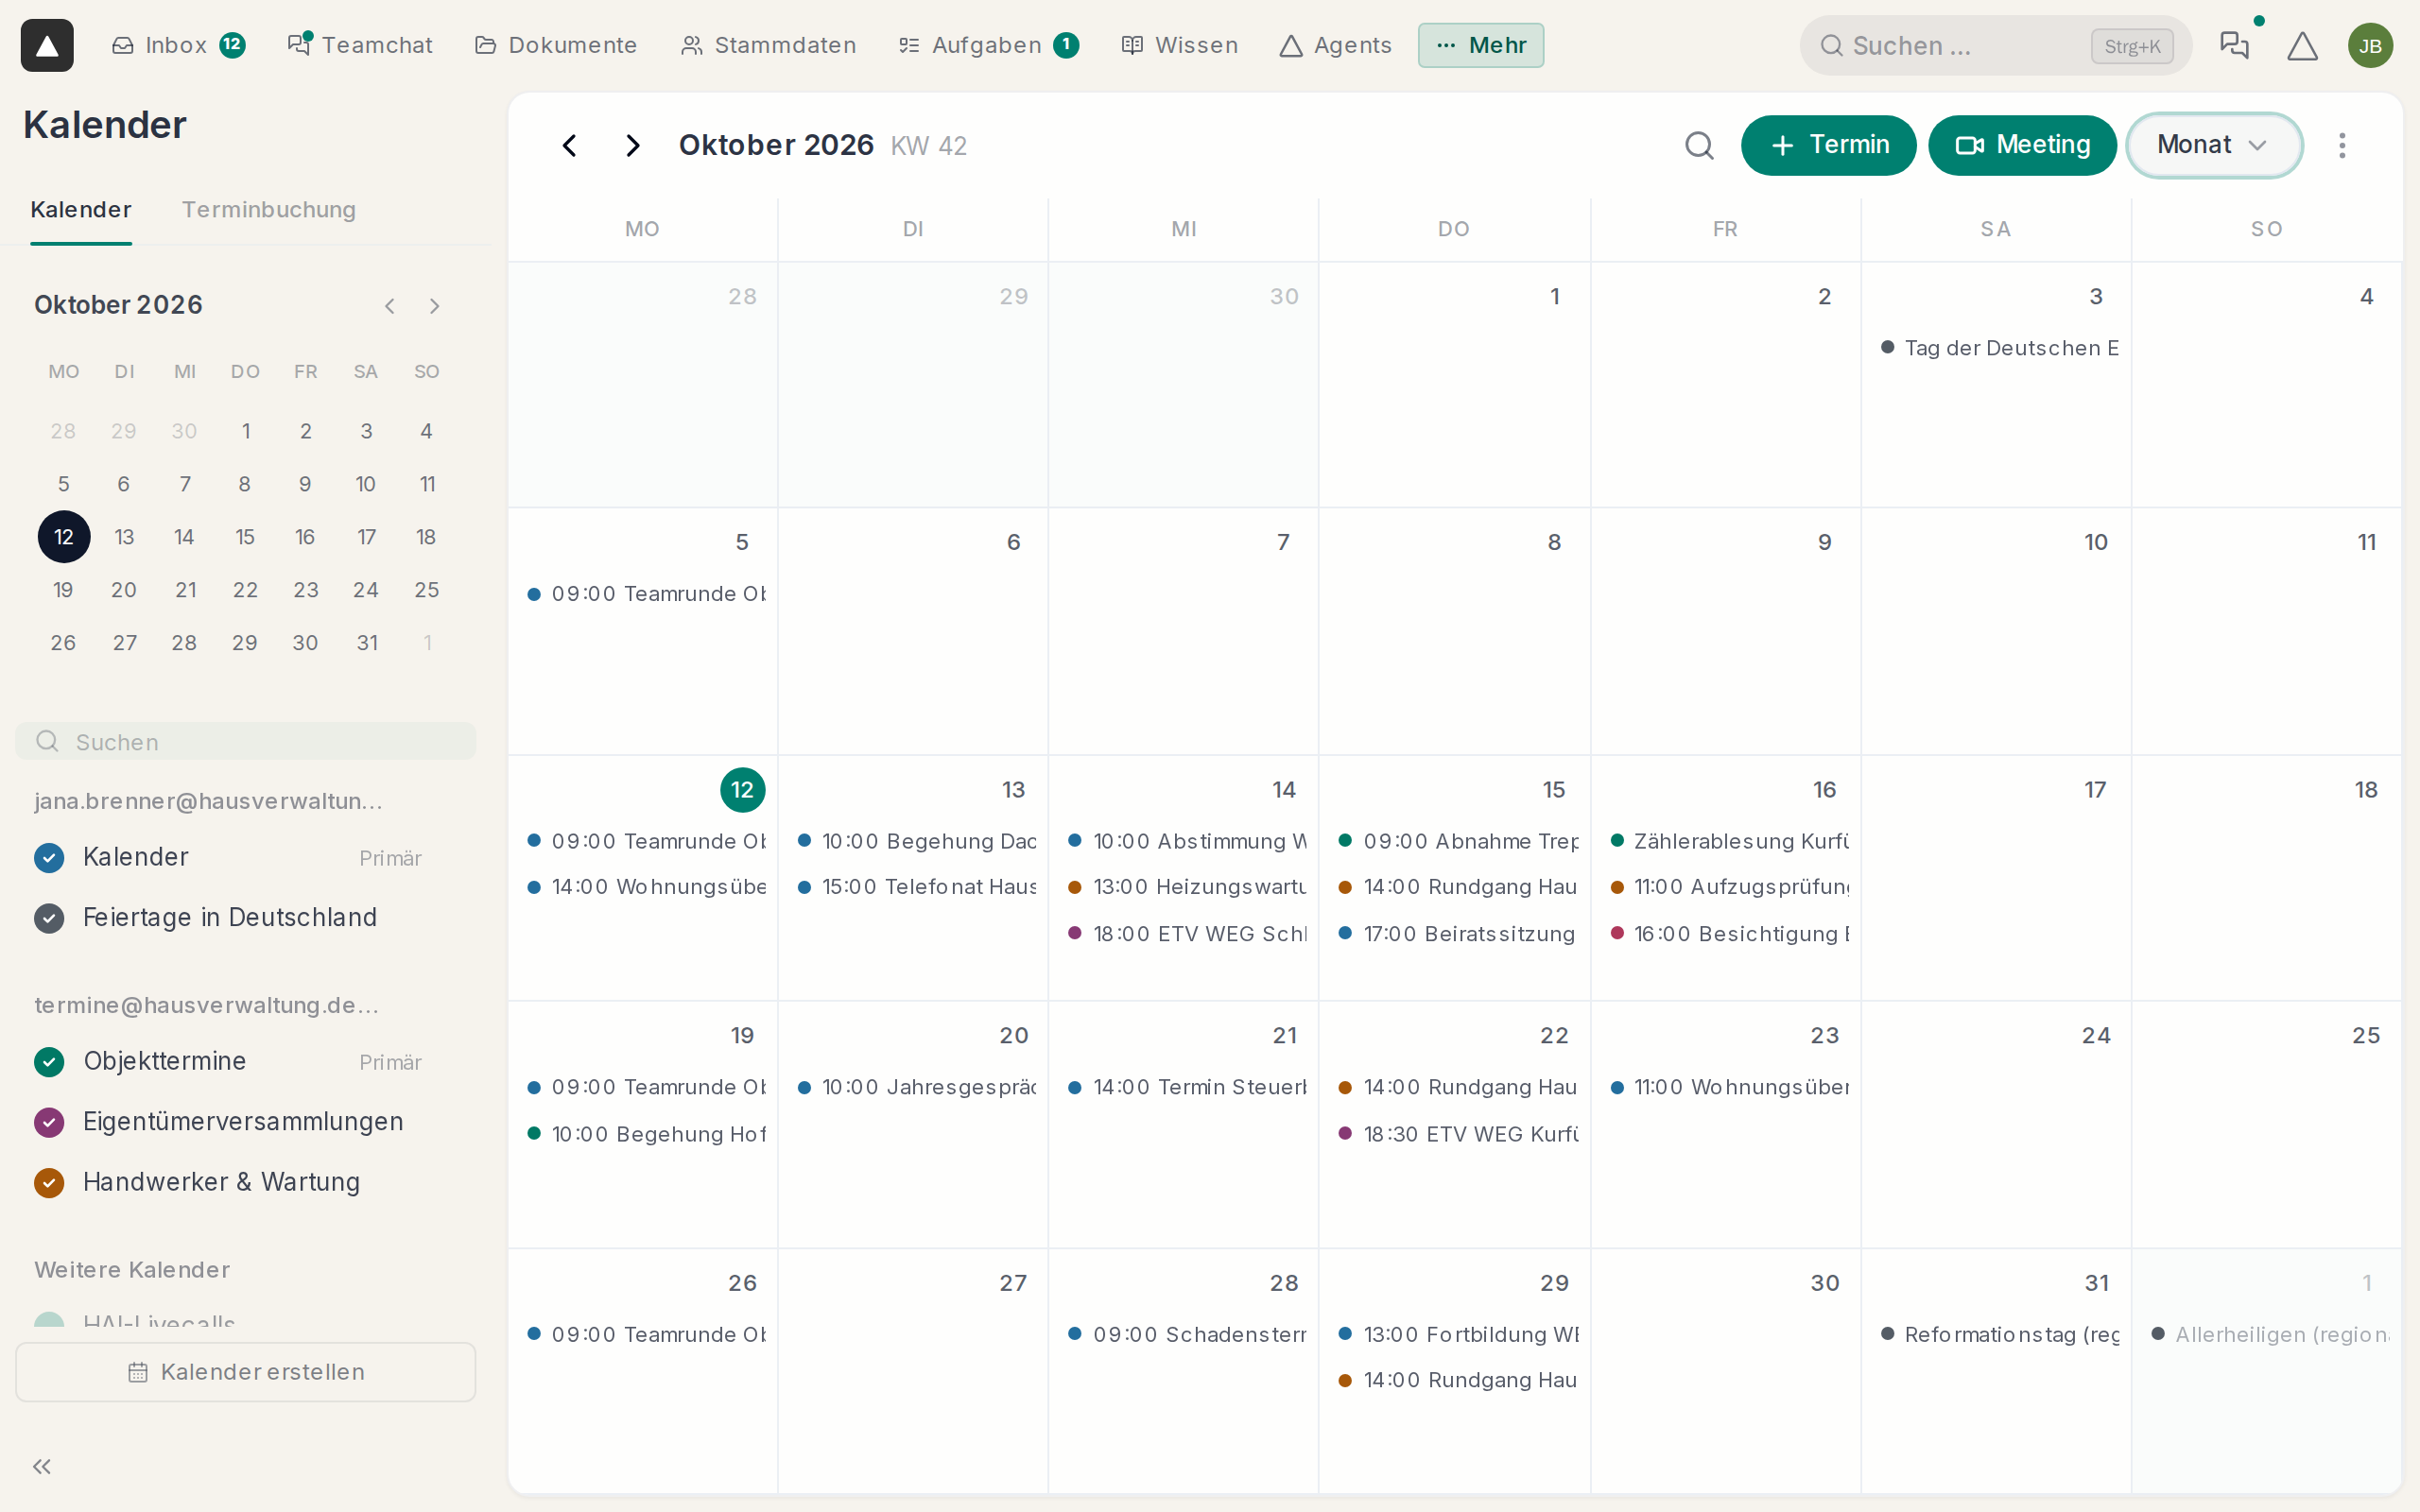Go to next month in main calendar
This screenshot has width=2420, height=1512.
(632, 145)
